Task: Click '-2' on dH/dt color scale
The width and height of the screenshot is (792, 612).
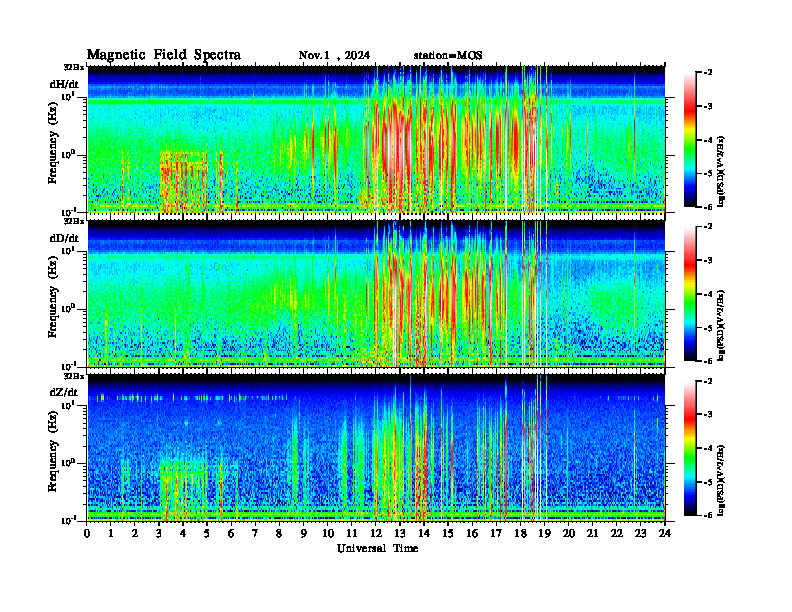Action: (x=708, y=73)
